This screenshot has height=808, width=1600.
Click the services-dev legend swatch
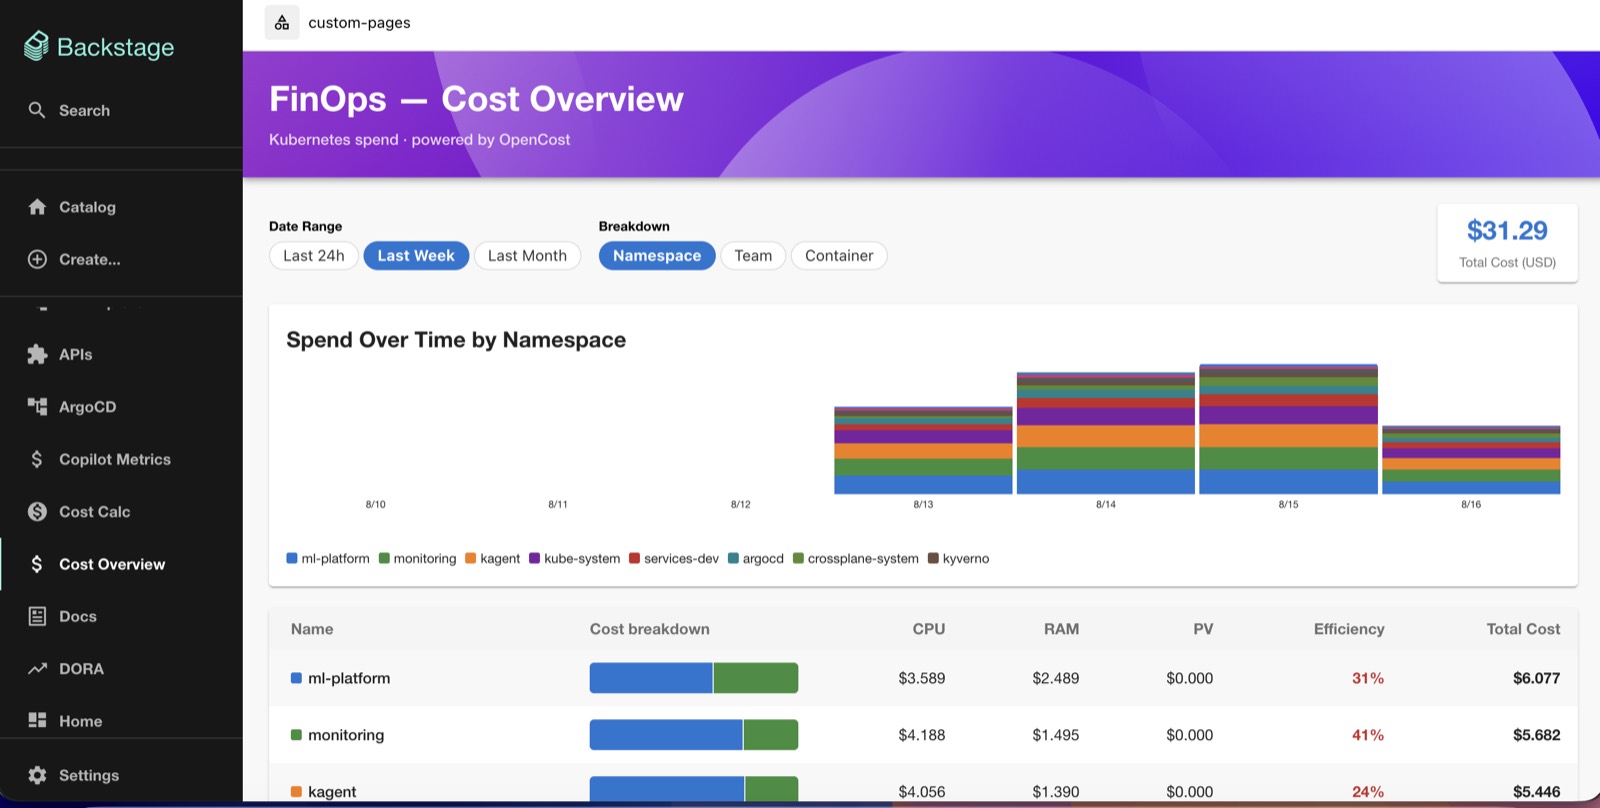coord(634,558)
